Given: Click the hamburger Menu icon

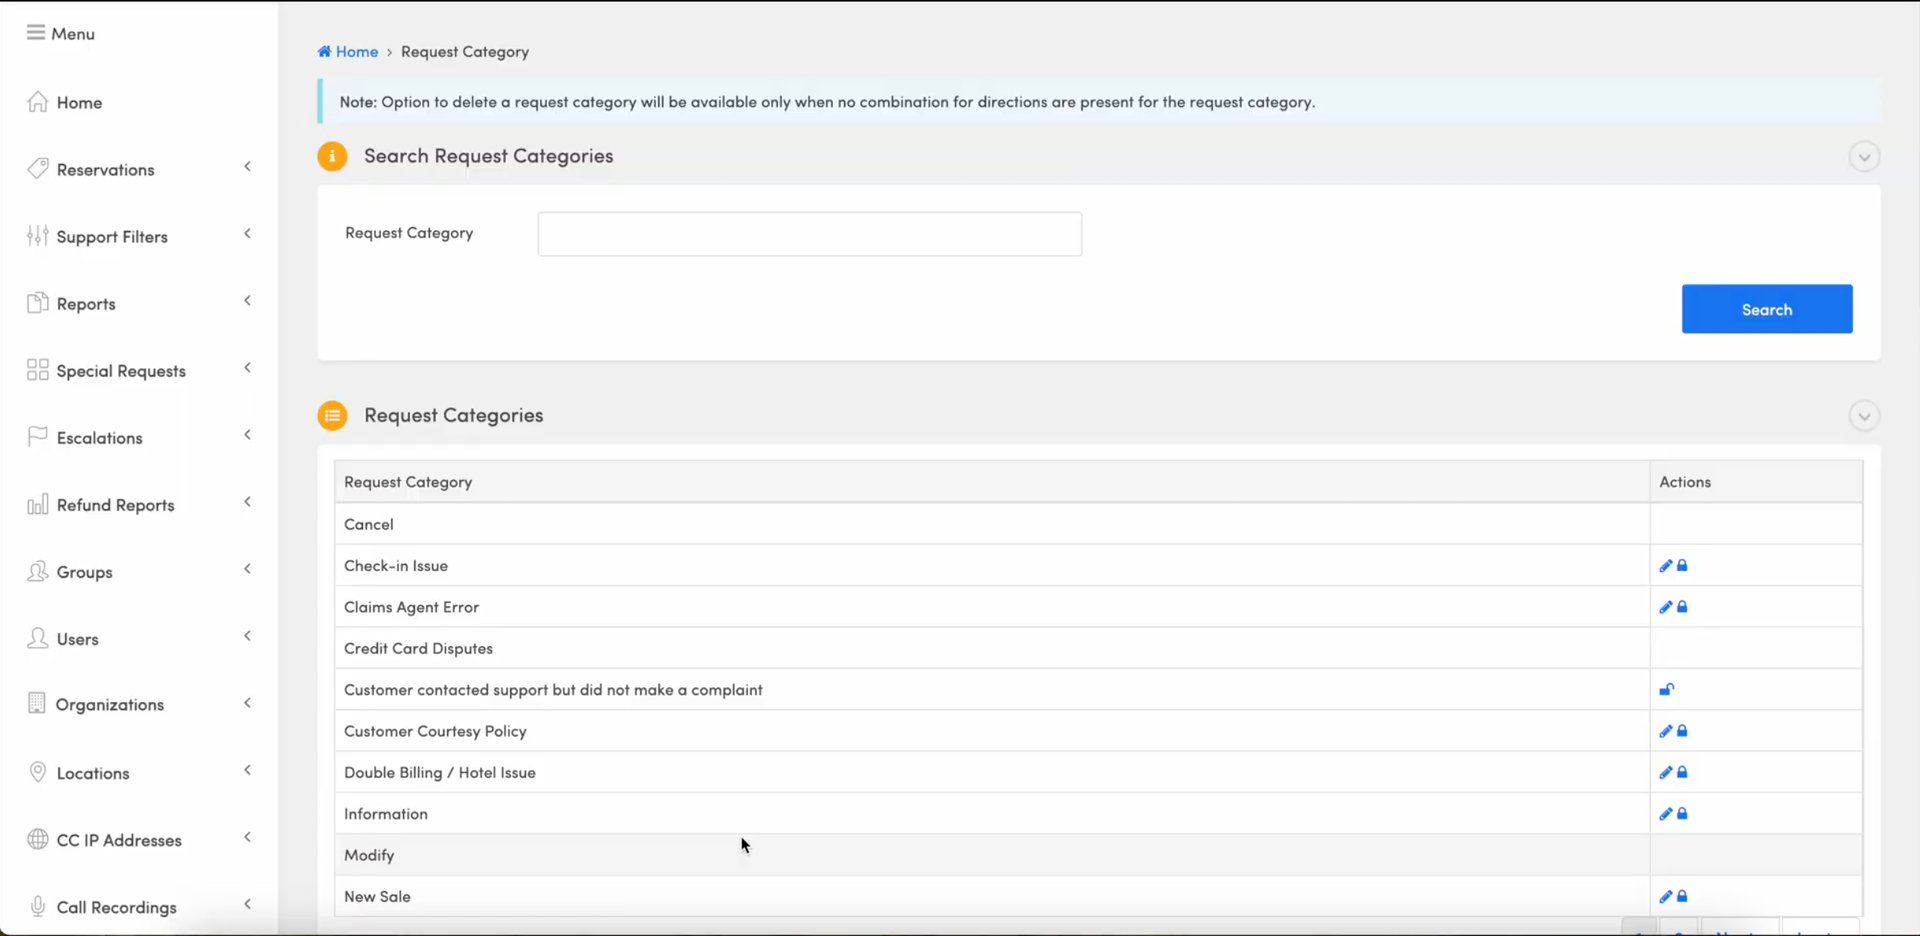Looking at the screenshot, I should tap(36, 33).
